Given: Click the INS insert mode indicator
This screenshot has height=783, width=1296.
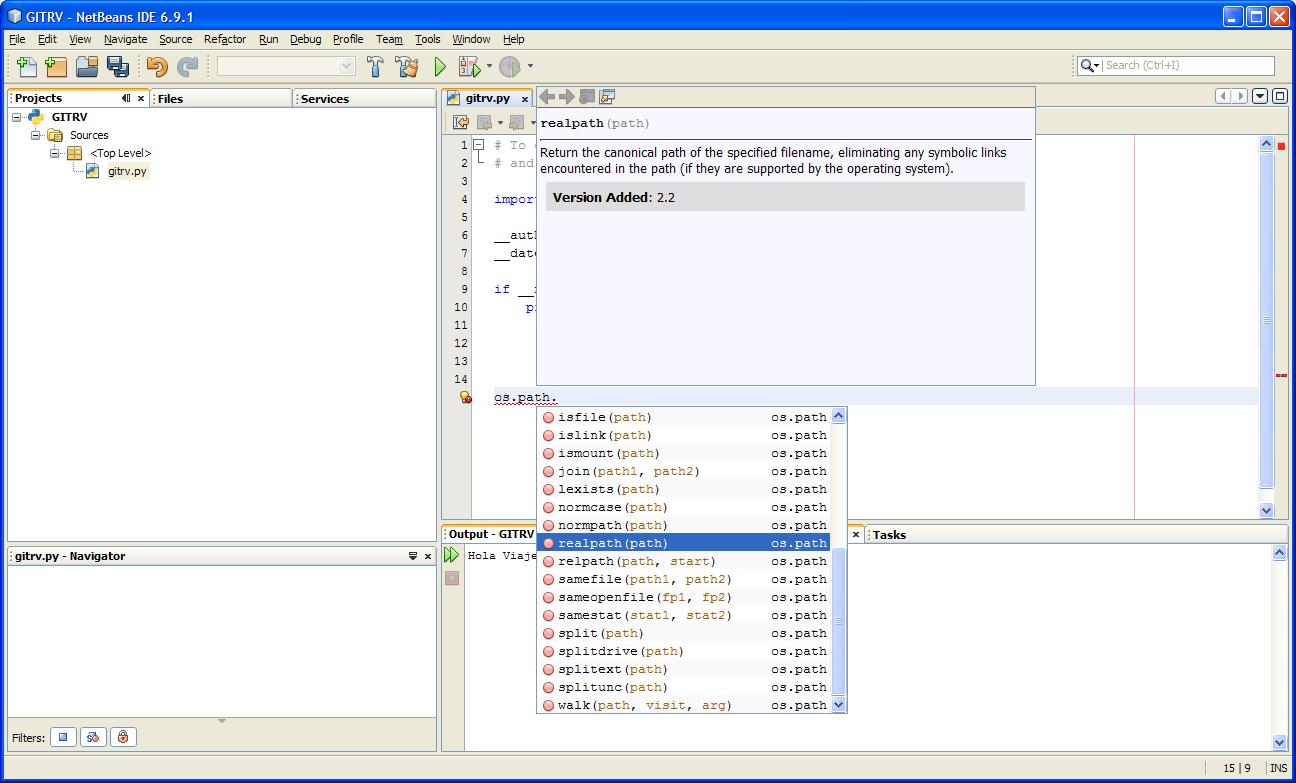Looking at the screenshot, I should click(1278, 768).
